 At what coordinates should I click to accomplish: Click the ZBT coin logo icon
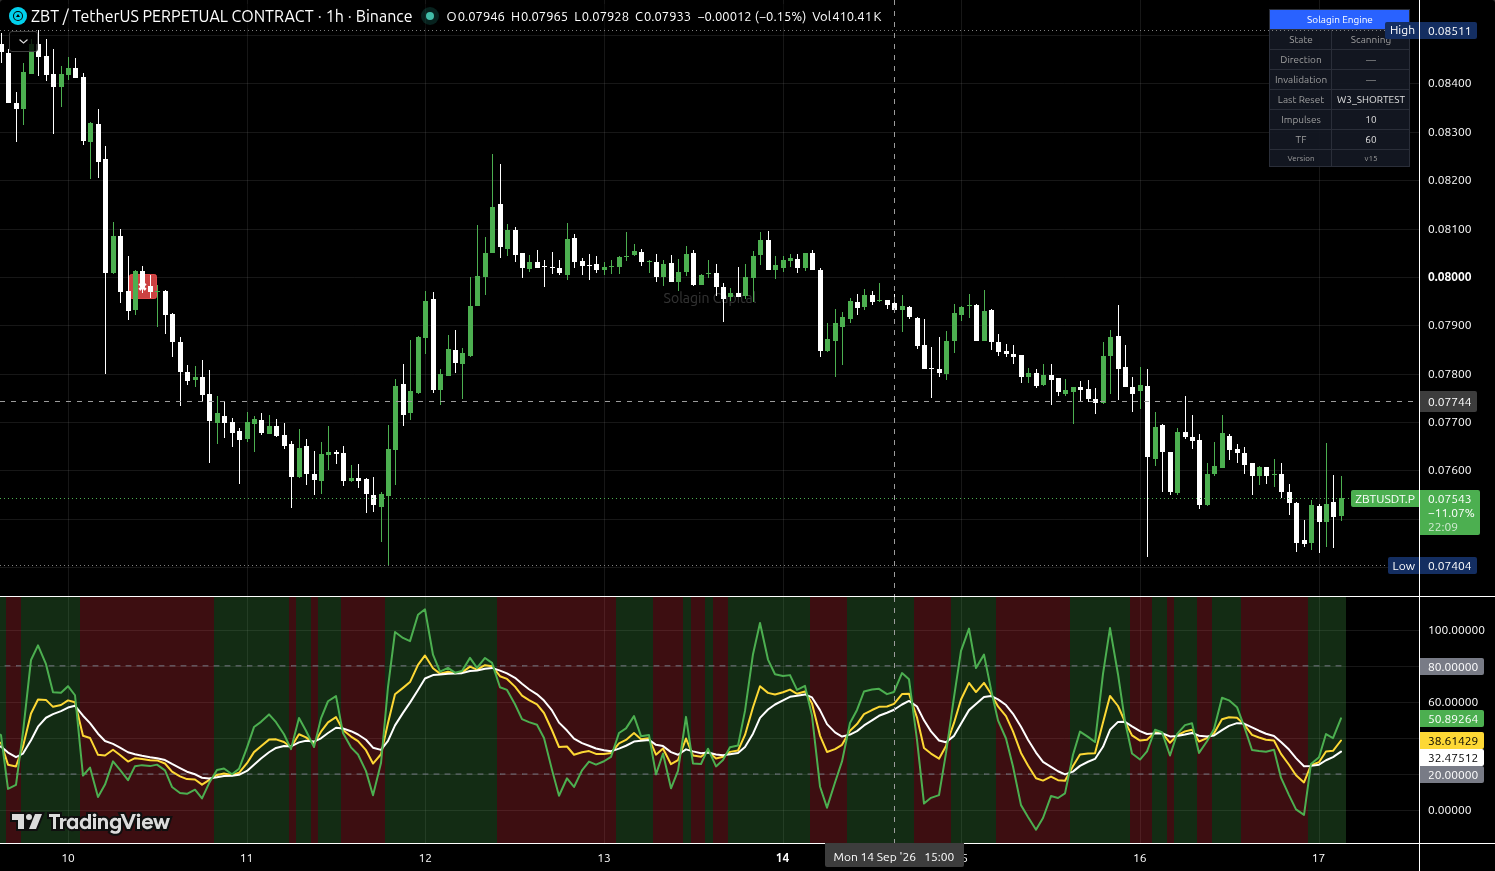17,16
